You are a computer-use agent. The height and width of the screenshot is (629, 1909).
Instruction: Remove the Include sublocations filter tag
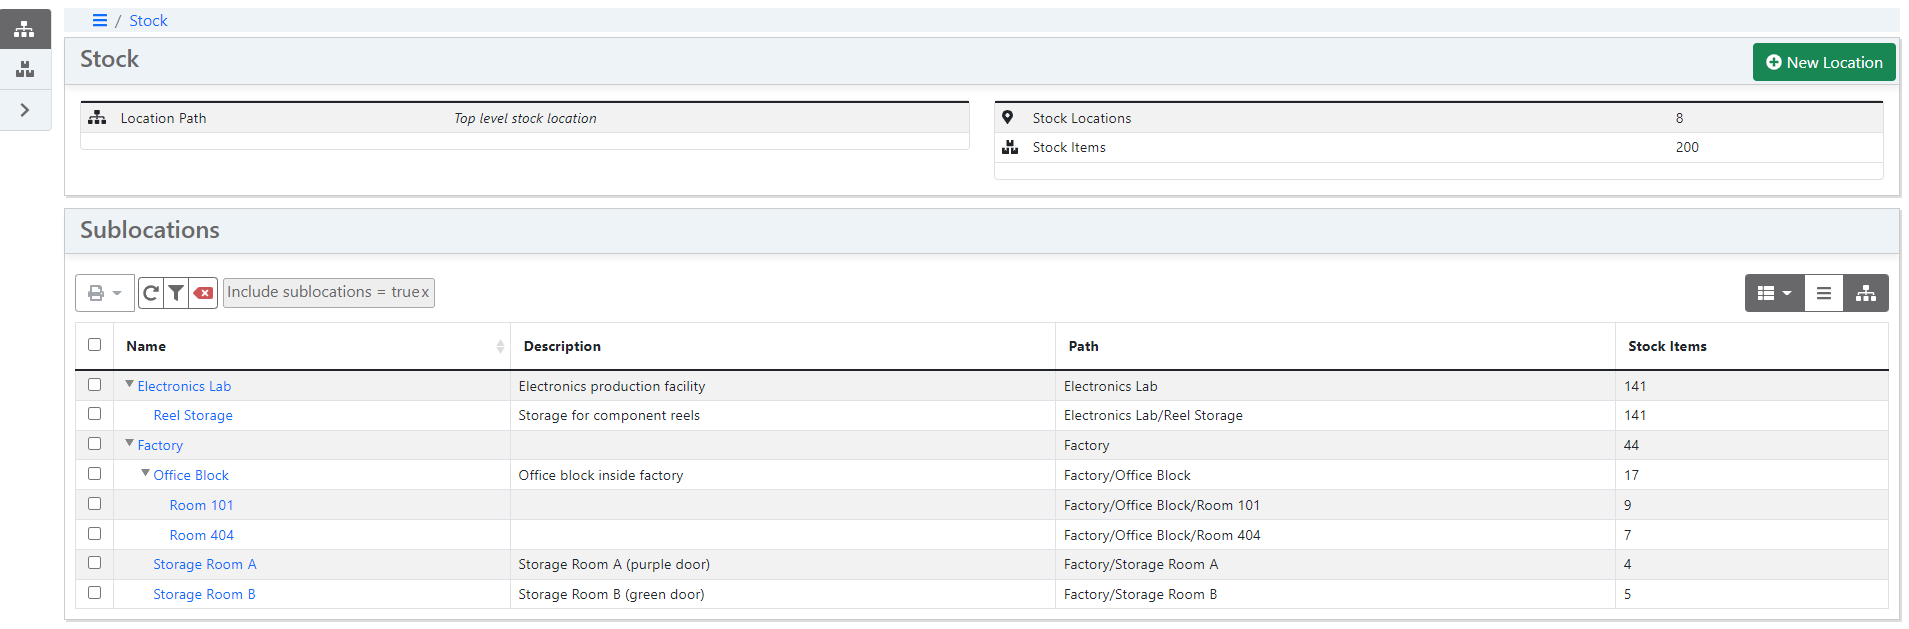point(425,292)
